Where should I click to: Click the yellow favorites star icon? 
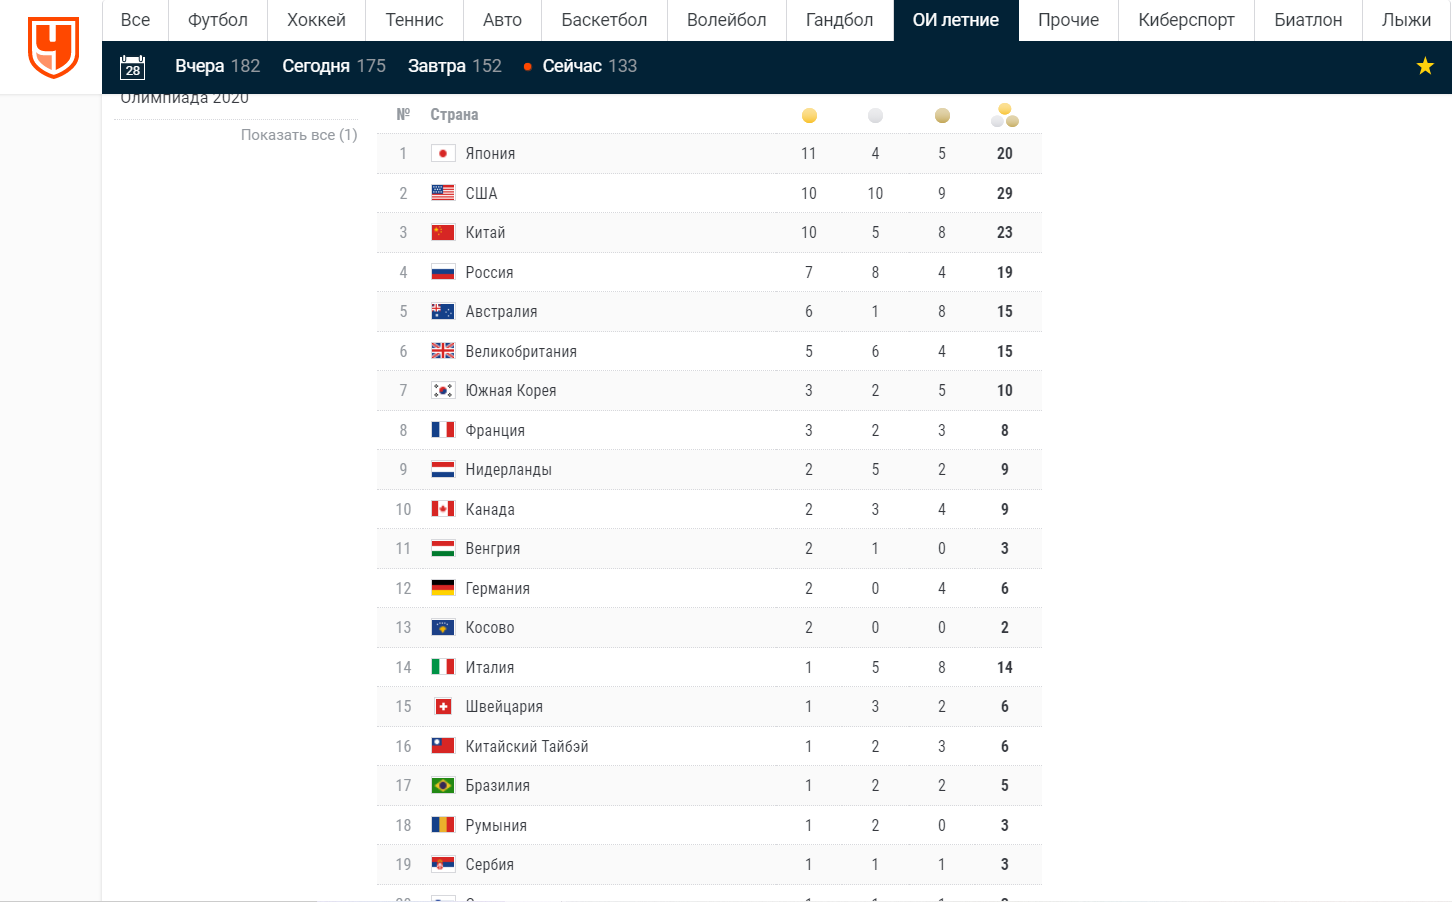pyautogui.click(x=1425, y=66)
